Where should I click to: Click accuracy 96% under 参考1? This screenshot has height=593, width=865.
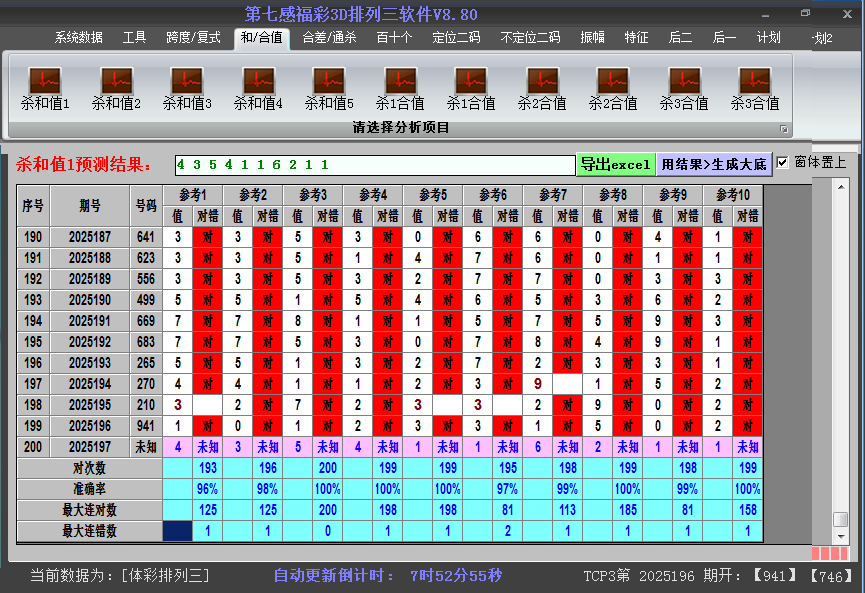point(207,489)
